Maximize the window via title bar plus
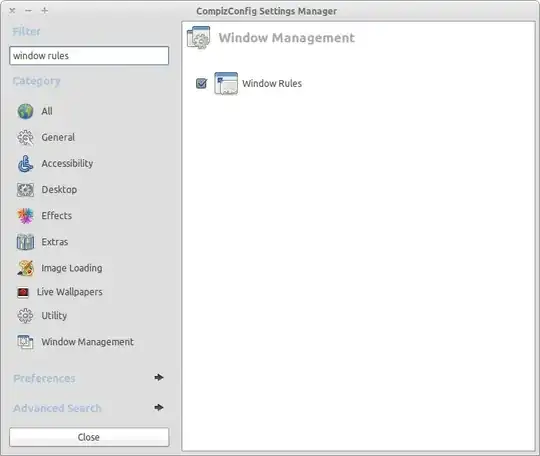The height and width of the screenshot is (456, 540). point(44,11)
